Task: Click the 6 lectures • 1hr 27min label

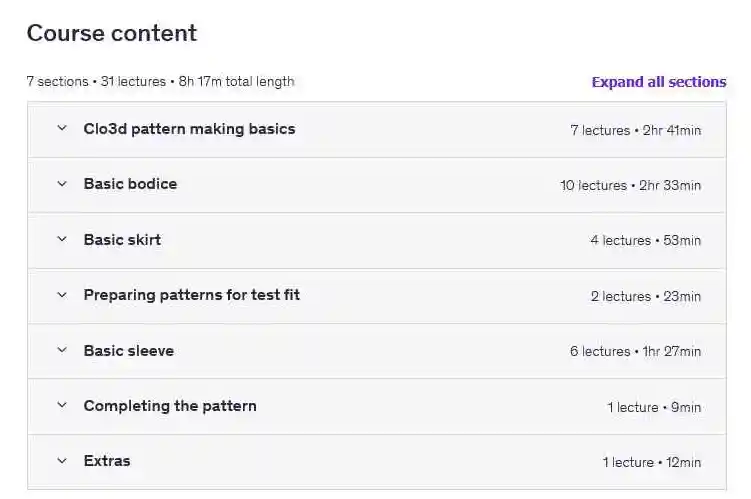Action: [635, 352]
